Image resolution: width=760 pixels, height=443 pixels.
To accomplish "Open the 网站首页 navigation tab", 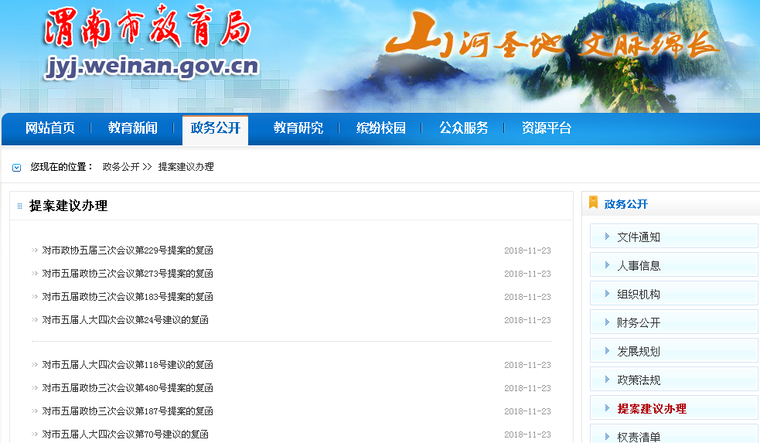I will coord(50,128).
